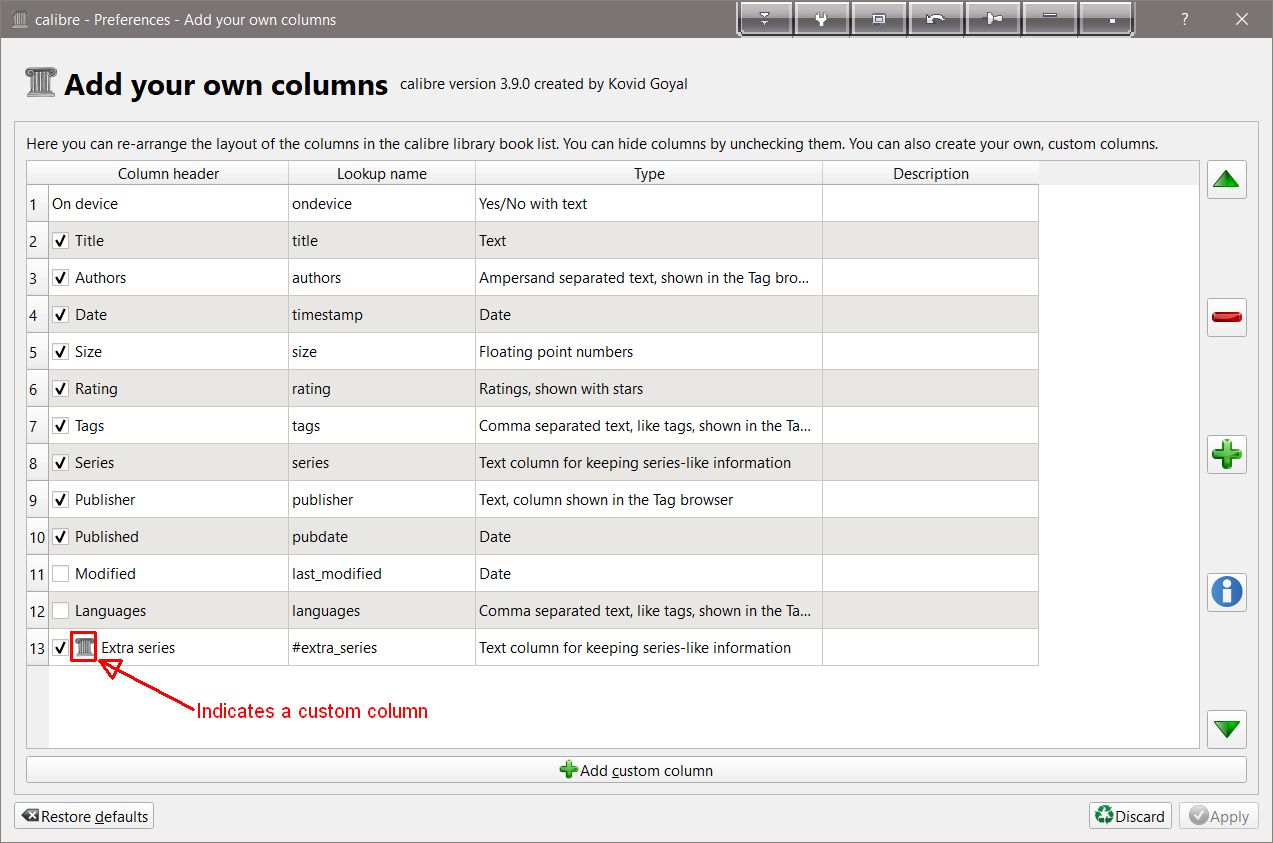Click the horizontal dash icon in title bar toolbar
This screenshot has width=1273, height=843.
point(1050,19)
